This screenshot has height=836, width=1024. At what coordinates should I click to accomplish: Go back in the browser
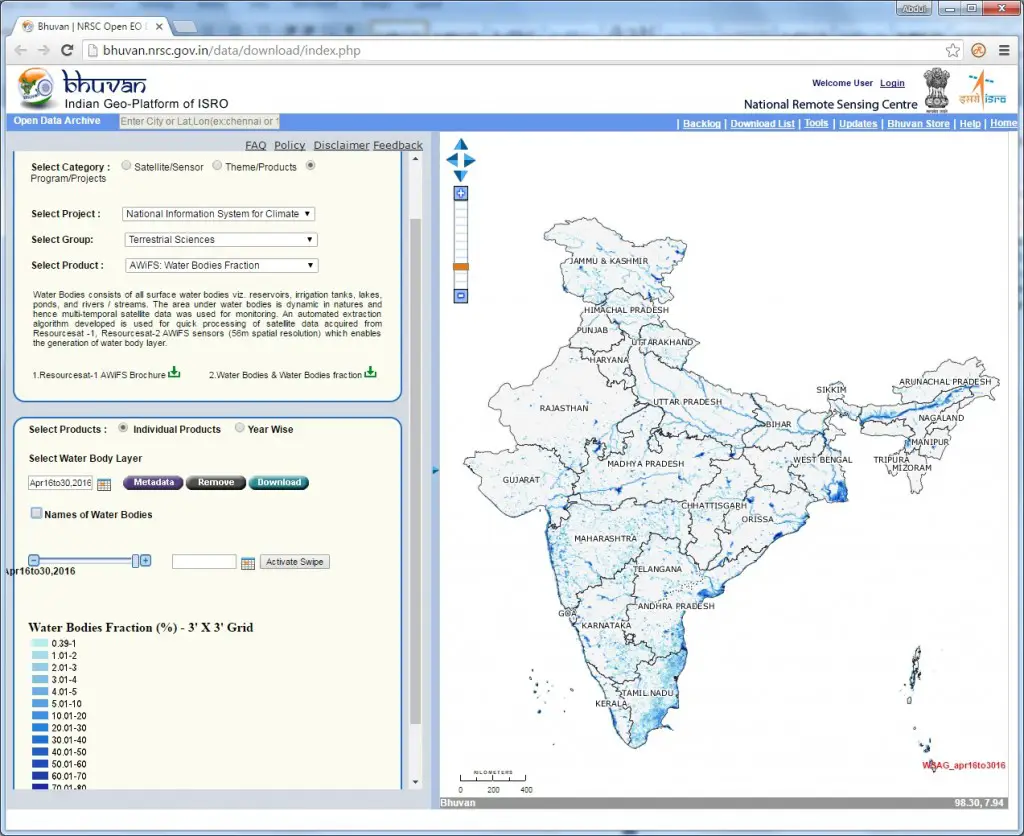[x=21, y=50]
